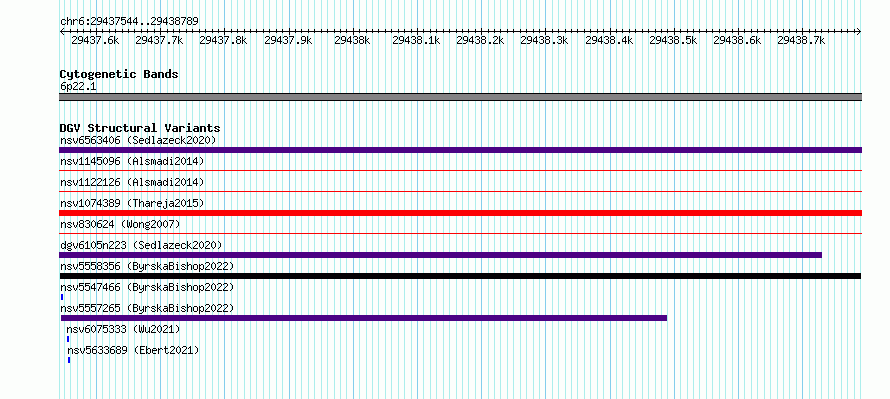Click the thin red nsv830624 variant line

pos(460,233)
